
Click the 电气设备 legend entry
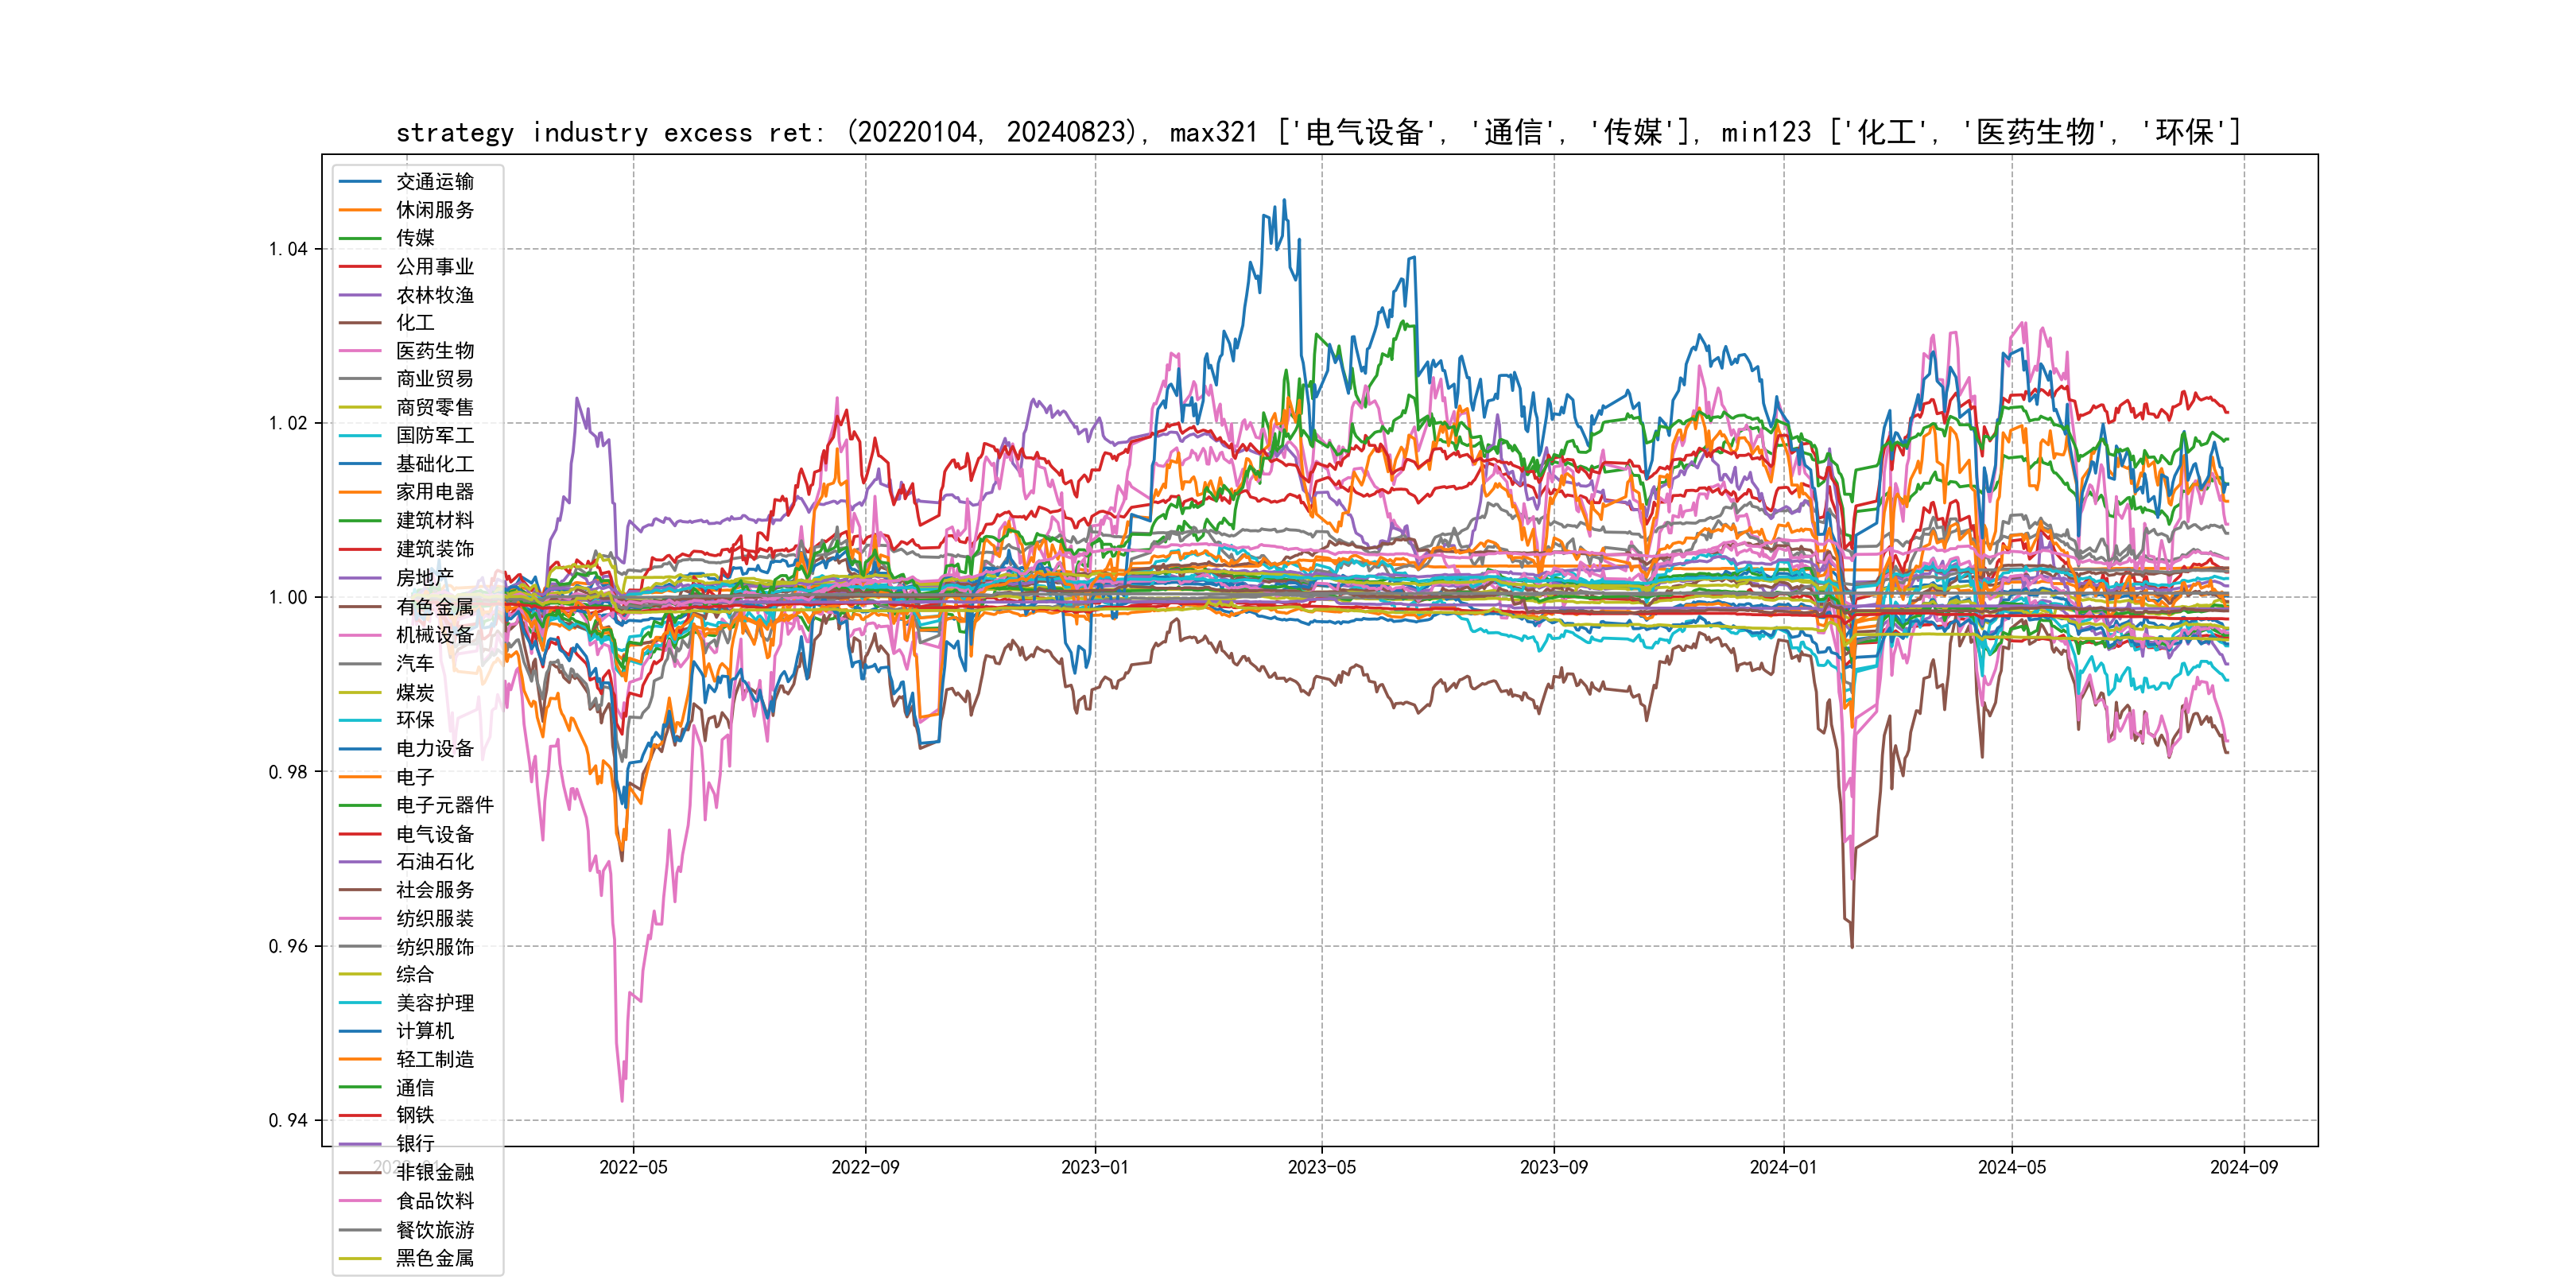pyautogui.click(x=434, y=834)
